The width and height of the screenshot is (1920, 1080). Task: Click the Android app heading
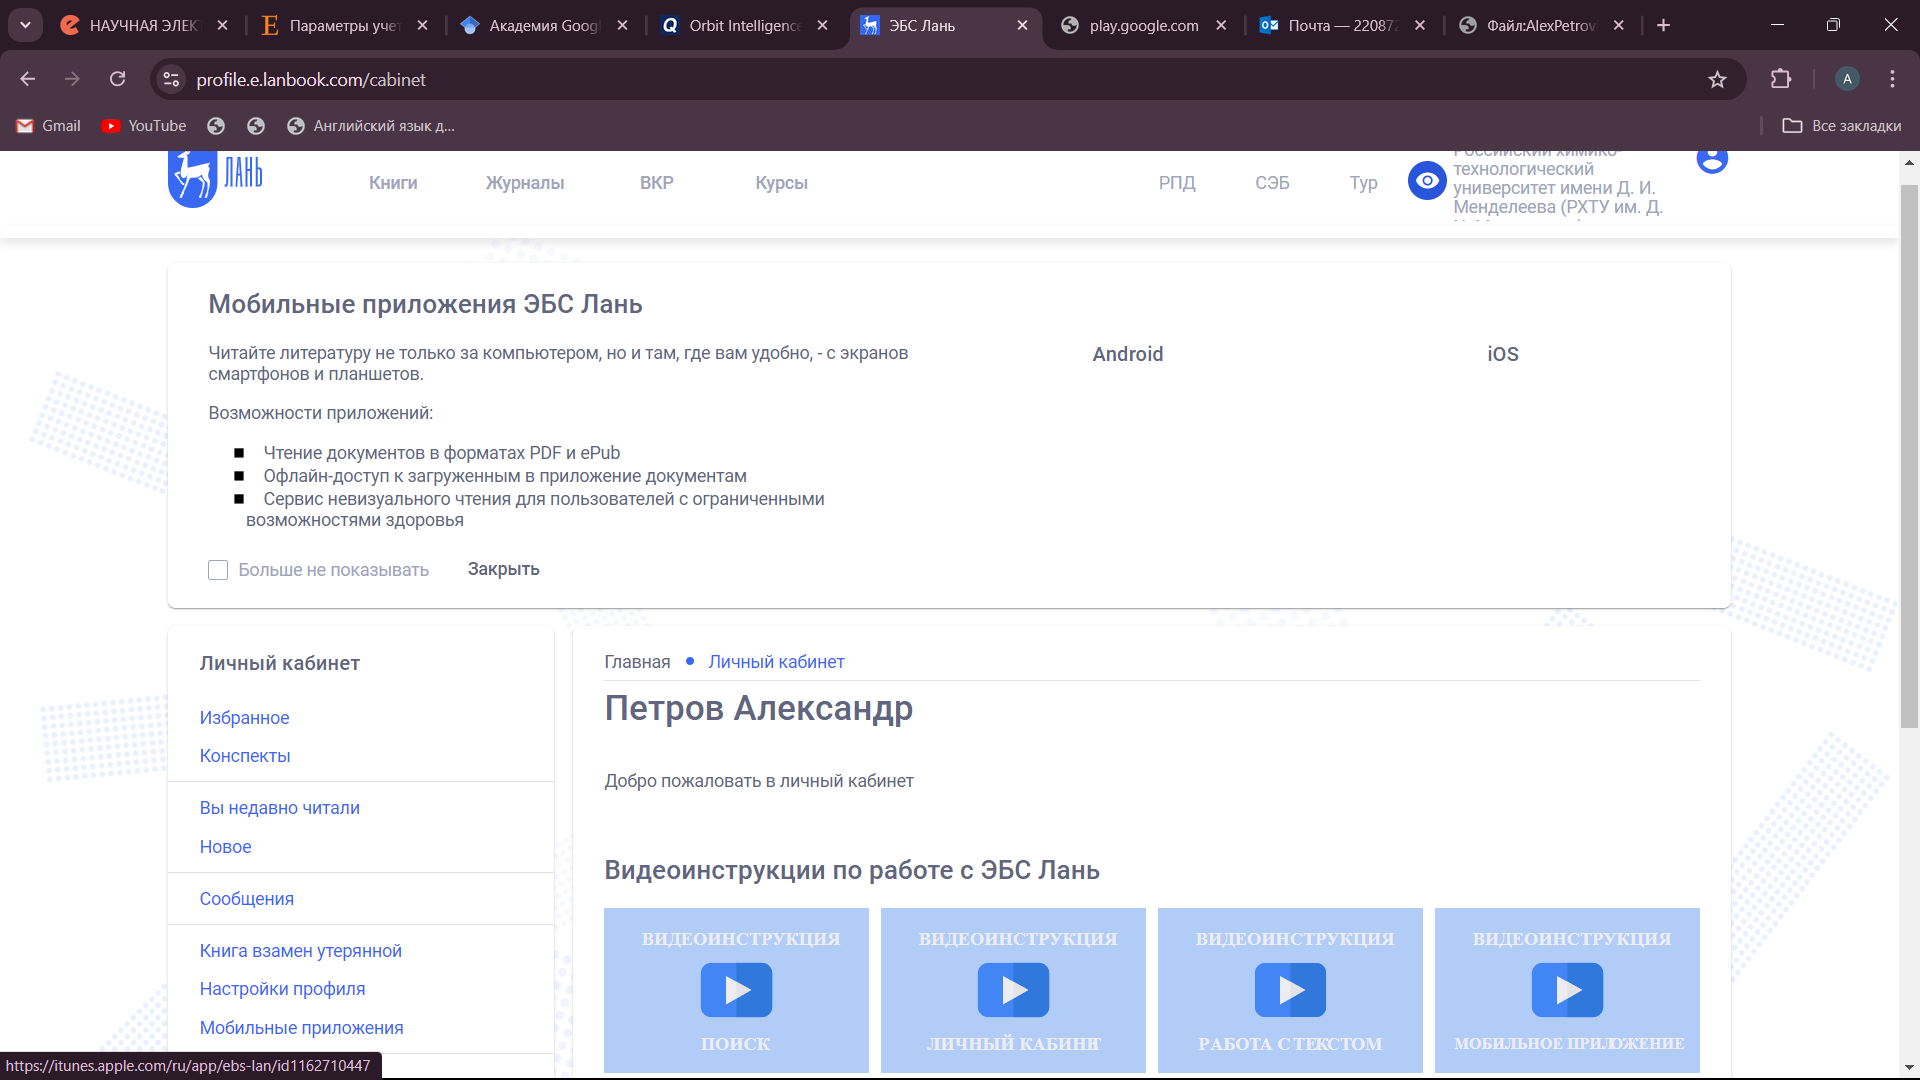[1127, 354]
